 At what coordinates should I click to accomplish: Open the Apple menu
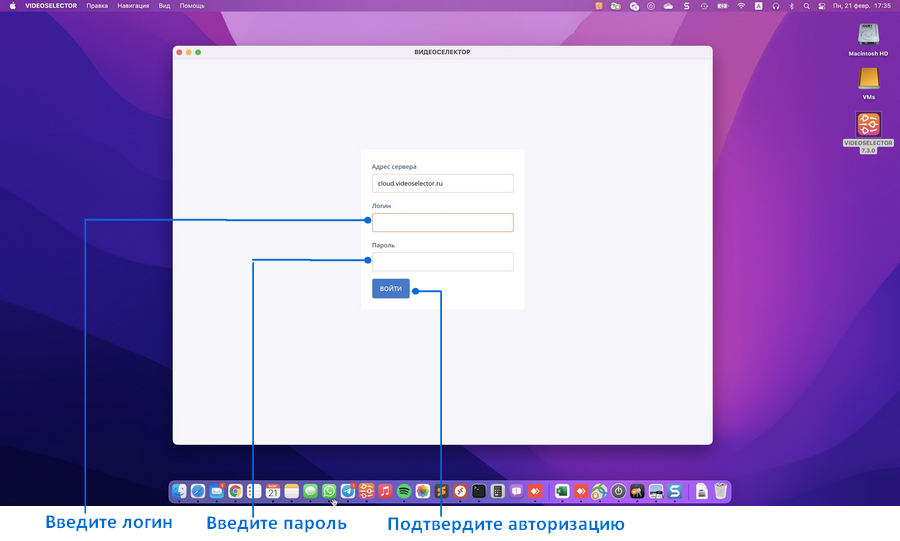tap(13, 6)
